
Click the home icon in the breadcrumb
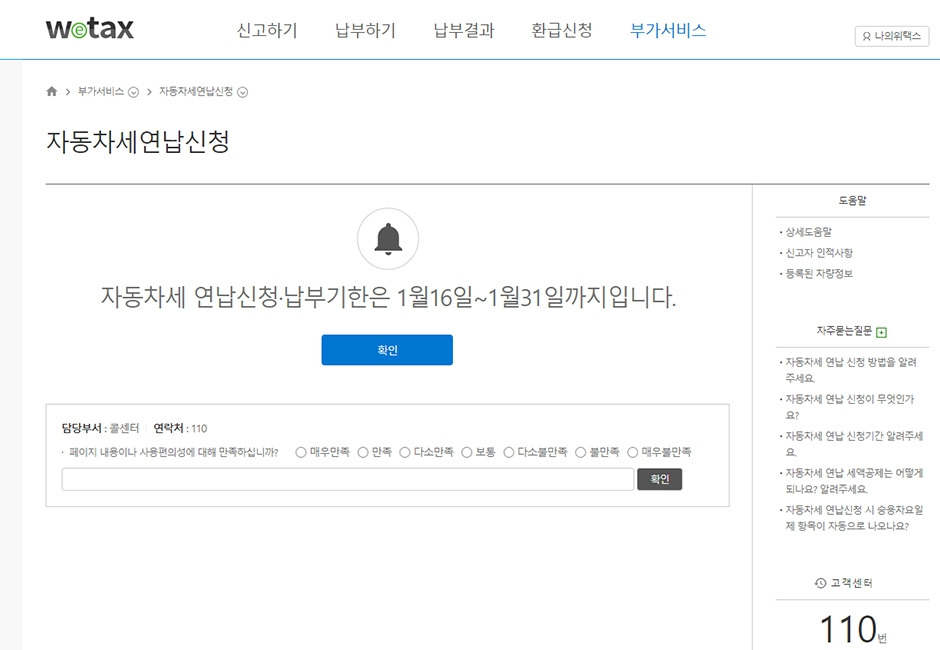click(51, 91)
